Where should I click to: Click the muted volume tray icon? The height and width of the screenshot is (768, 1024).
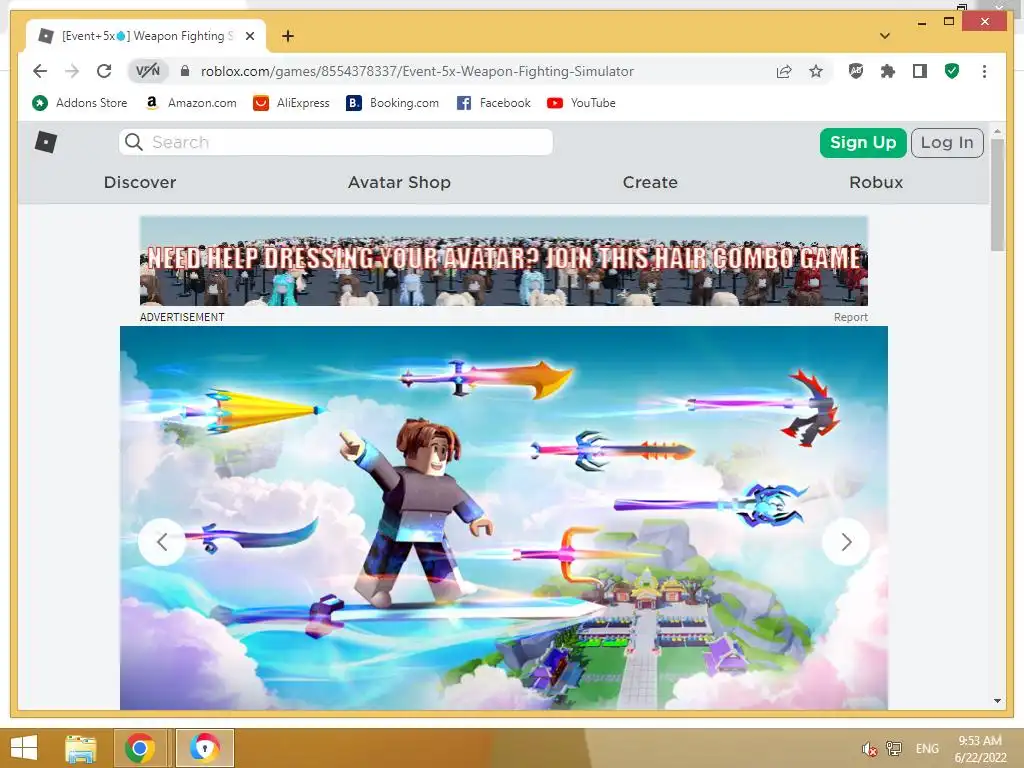click(x=869, y=749)
